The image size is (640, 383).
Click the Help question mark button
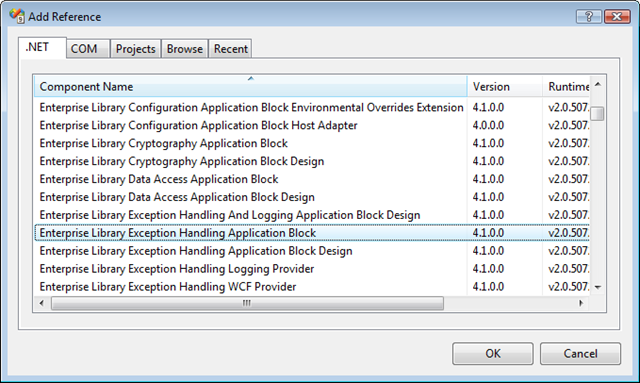click(589, 16)
